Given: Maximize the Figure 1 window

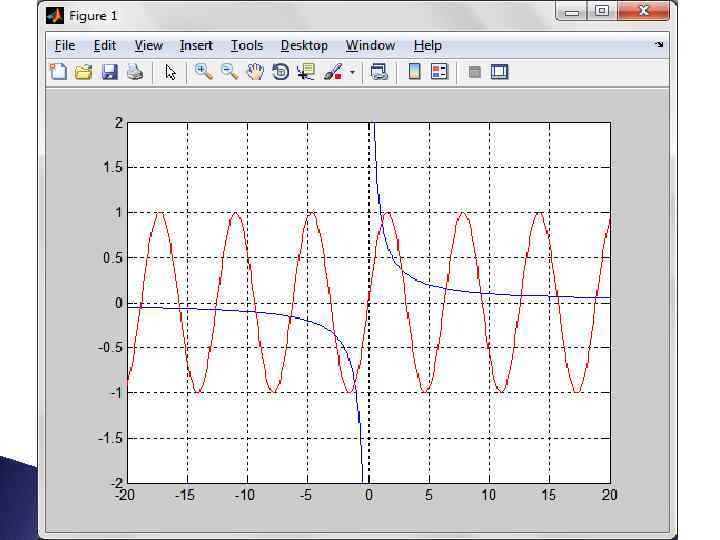Looking at the screenshot, I should (602, 11).
